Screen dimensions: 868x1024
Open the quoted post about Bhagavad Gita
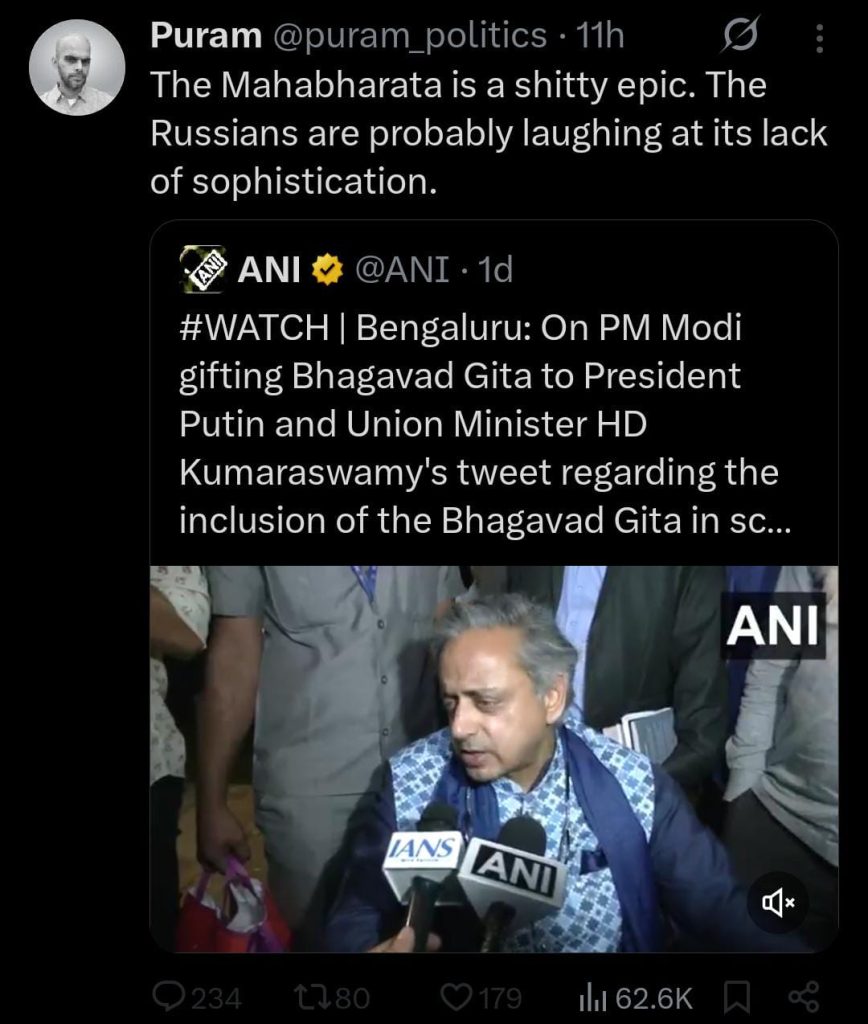pos(479,425)
